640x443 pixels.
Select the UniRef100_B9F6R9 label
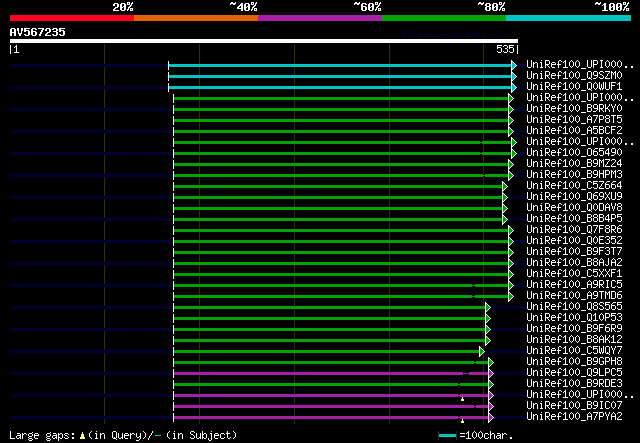click(x=574, y=329)
